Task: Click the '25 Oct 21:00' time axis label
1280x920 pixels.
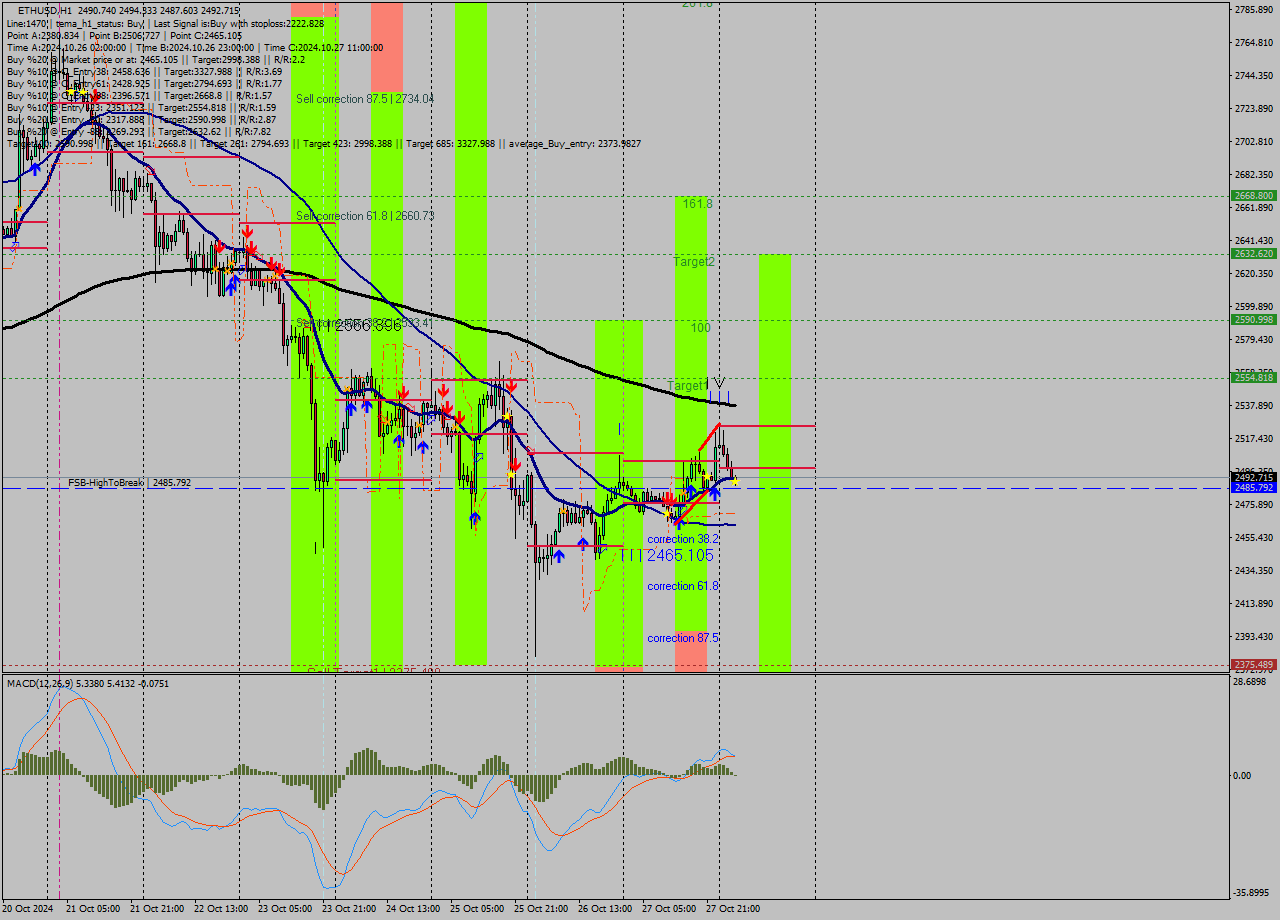Action: click(x=541, y=909)
